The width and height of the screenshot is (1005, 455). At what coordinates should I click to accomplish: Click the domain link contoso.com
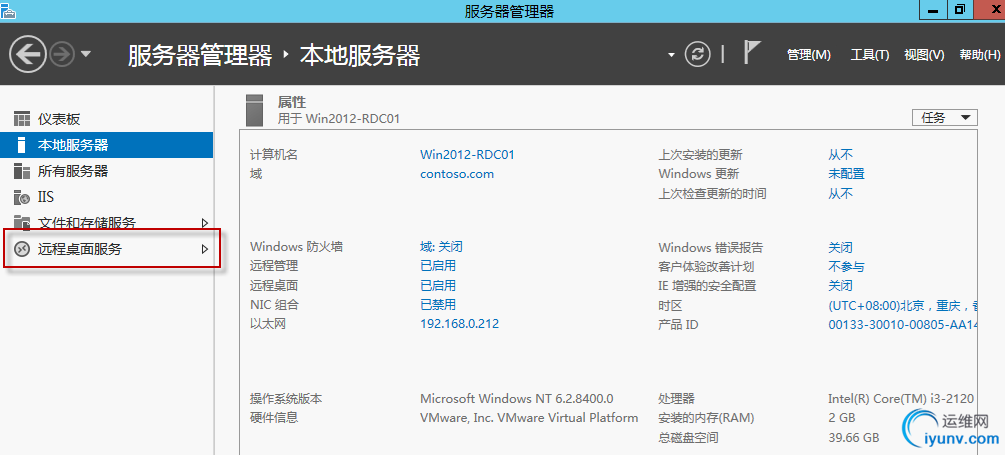457,174
